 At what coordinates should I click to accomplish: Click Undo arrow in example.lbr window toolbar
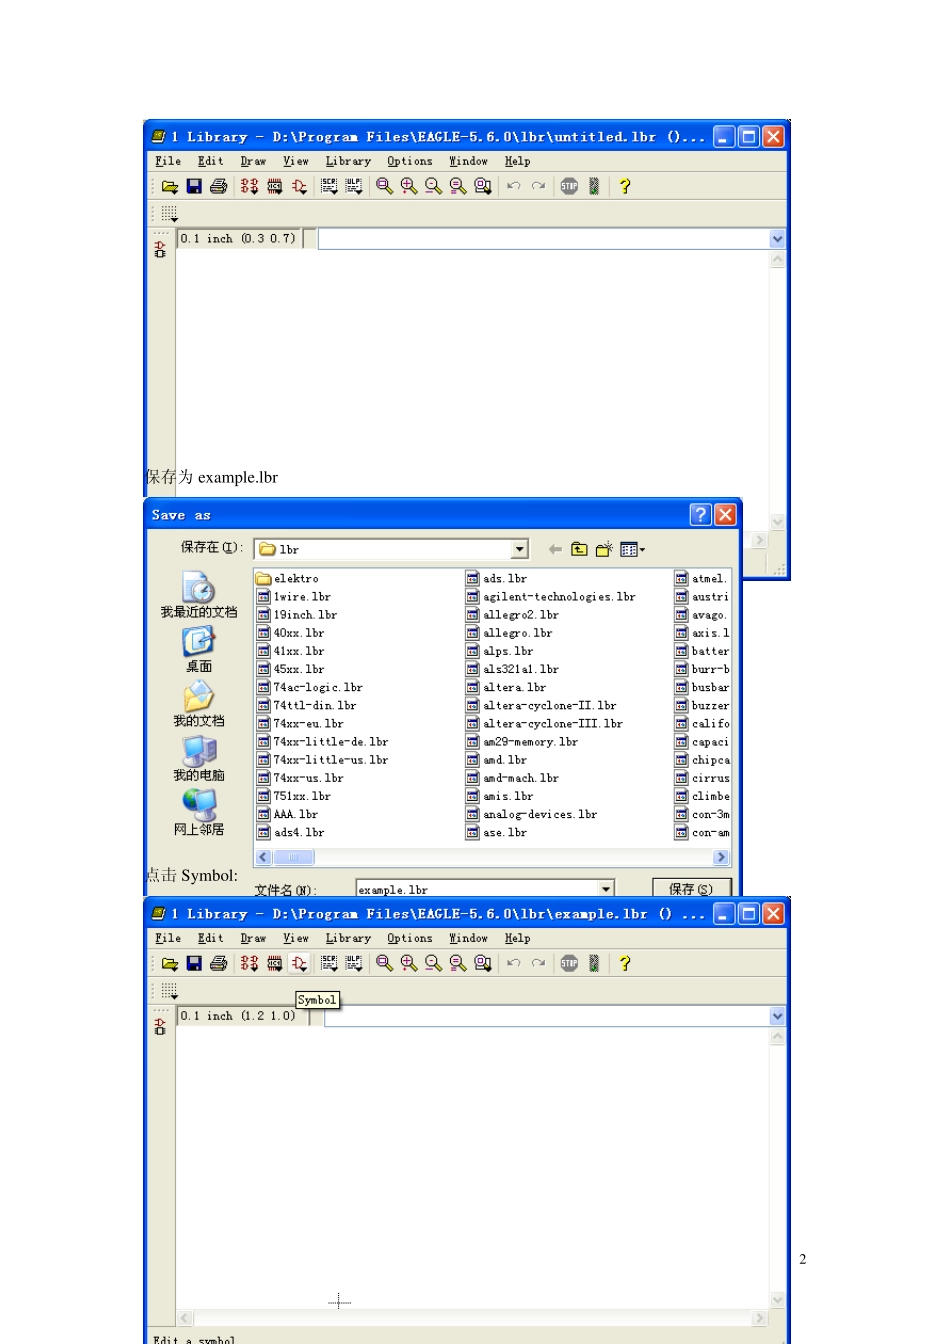(513, 963)
